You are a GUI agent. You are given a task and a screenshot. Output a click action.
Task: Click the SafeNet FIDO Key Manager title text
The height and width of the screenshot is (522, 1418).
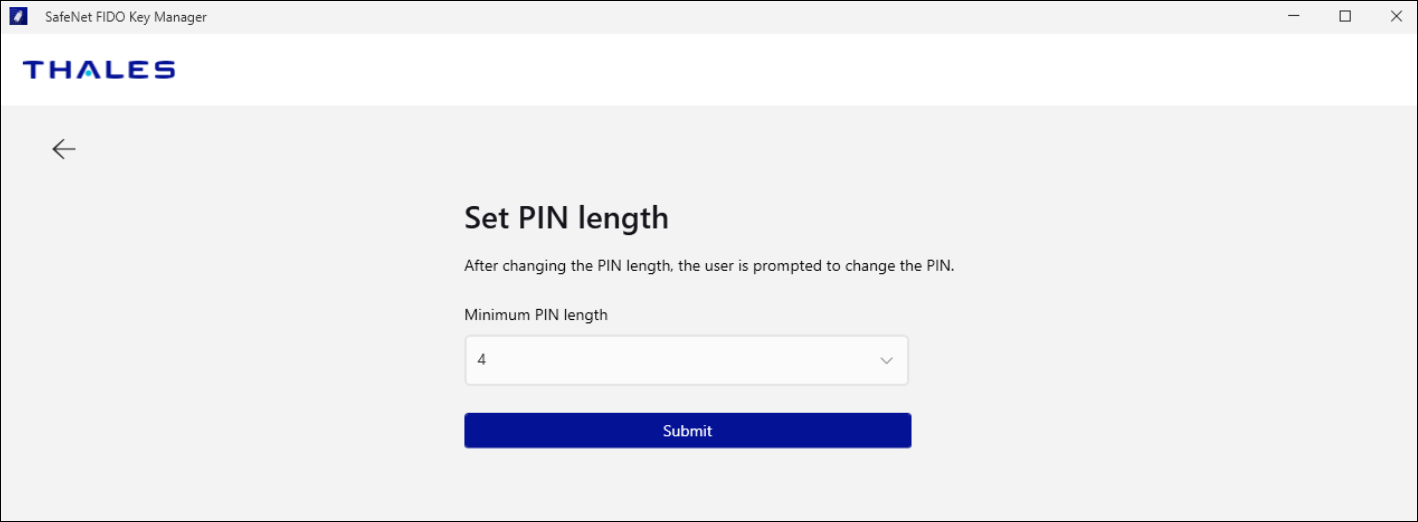pyautogui.click(x=126, y=17)
